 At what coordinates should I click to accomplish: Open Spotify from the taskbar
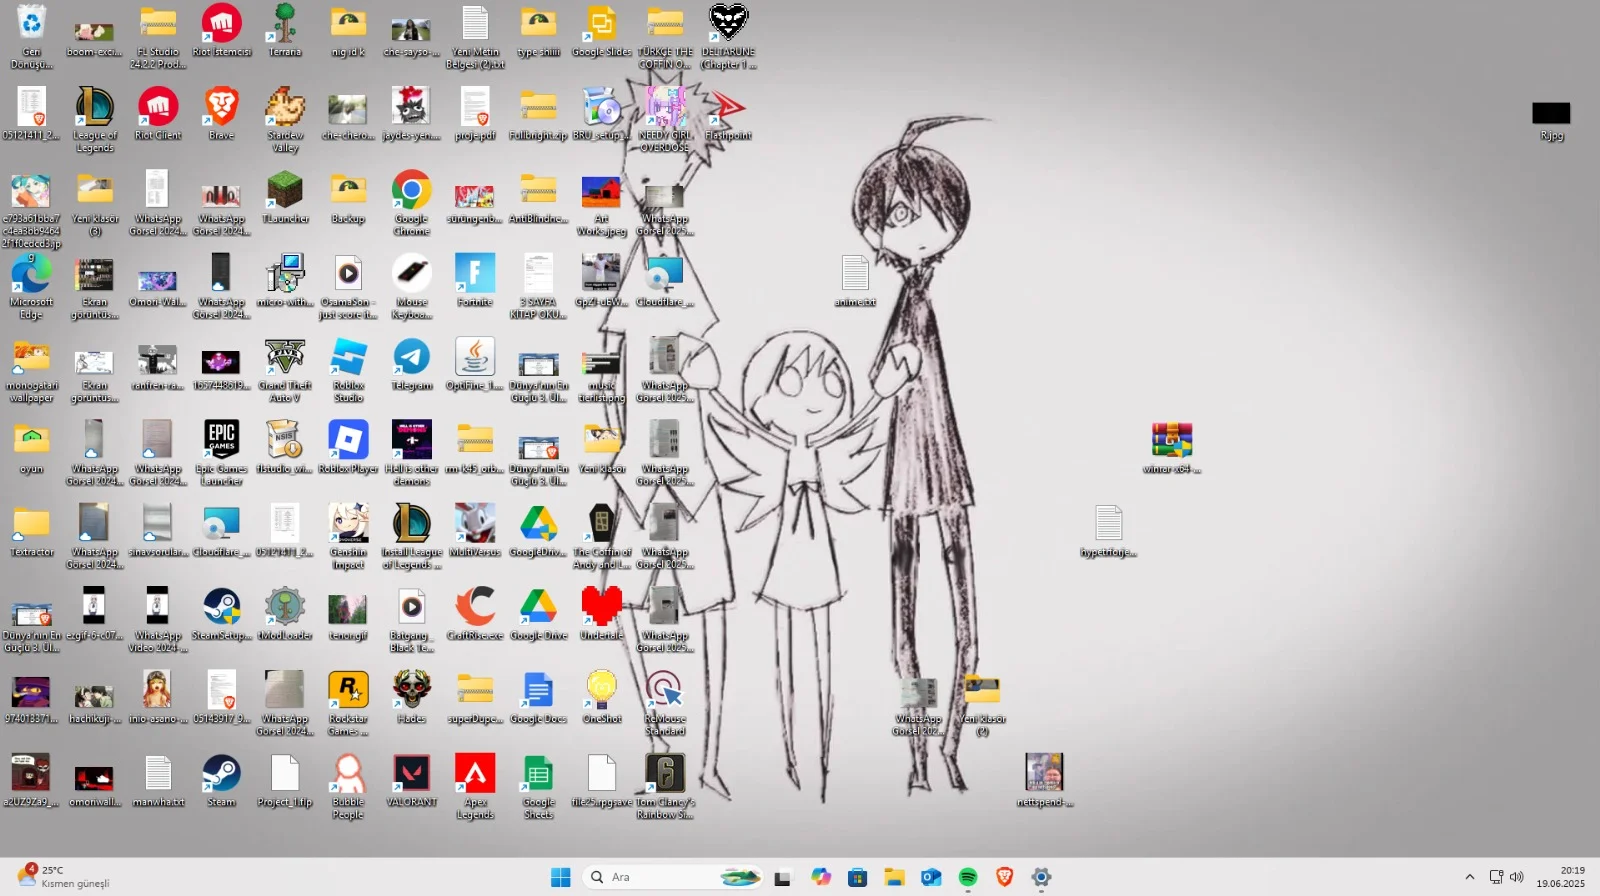click(x=968, y=877)
